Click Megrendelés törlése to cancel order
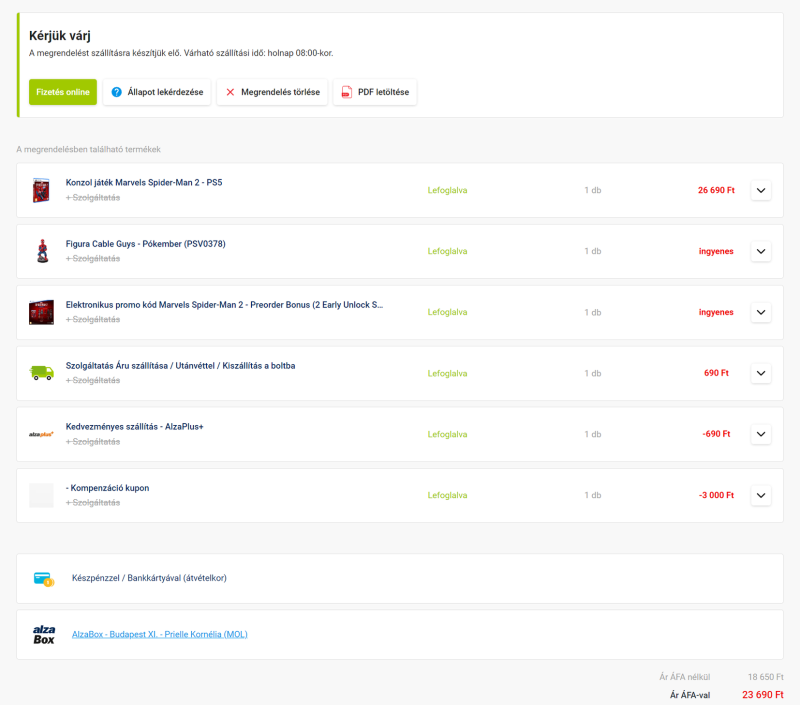This screenshot has height=705, width=800. (272, 92)
